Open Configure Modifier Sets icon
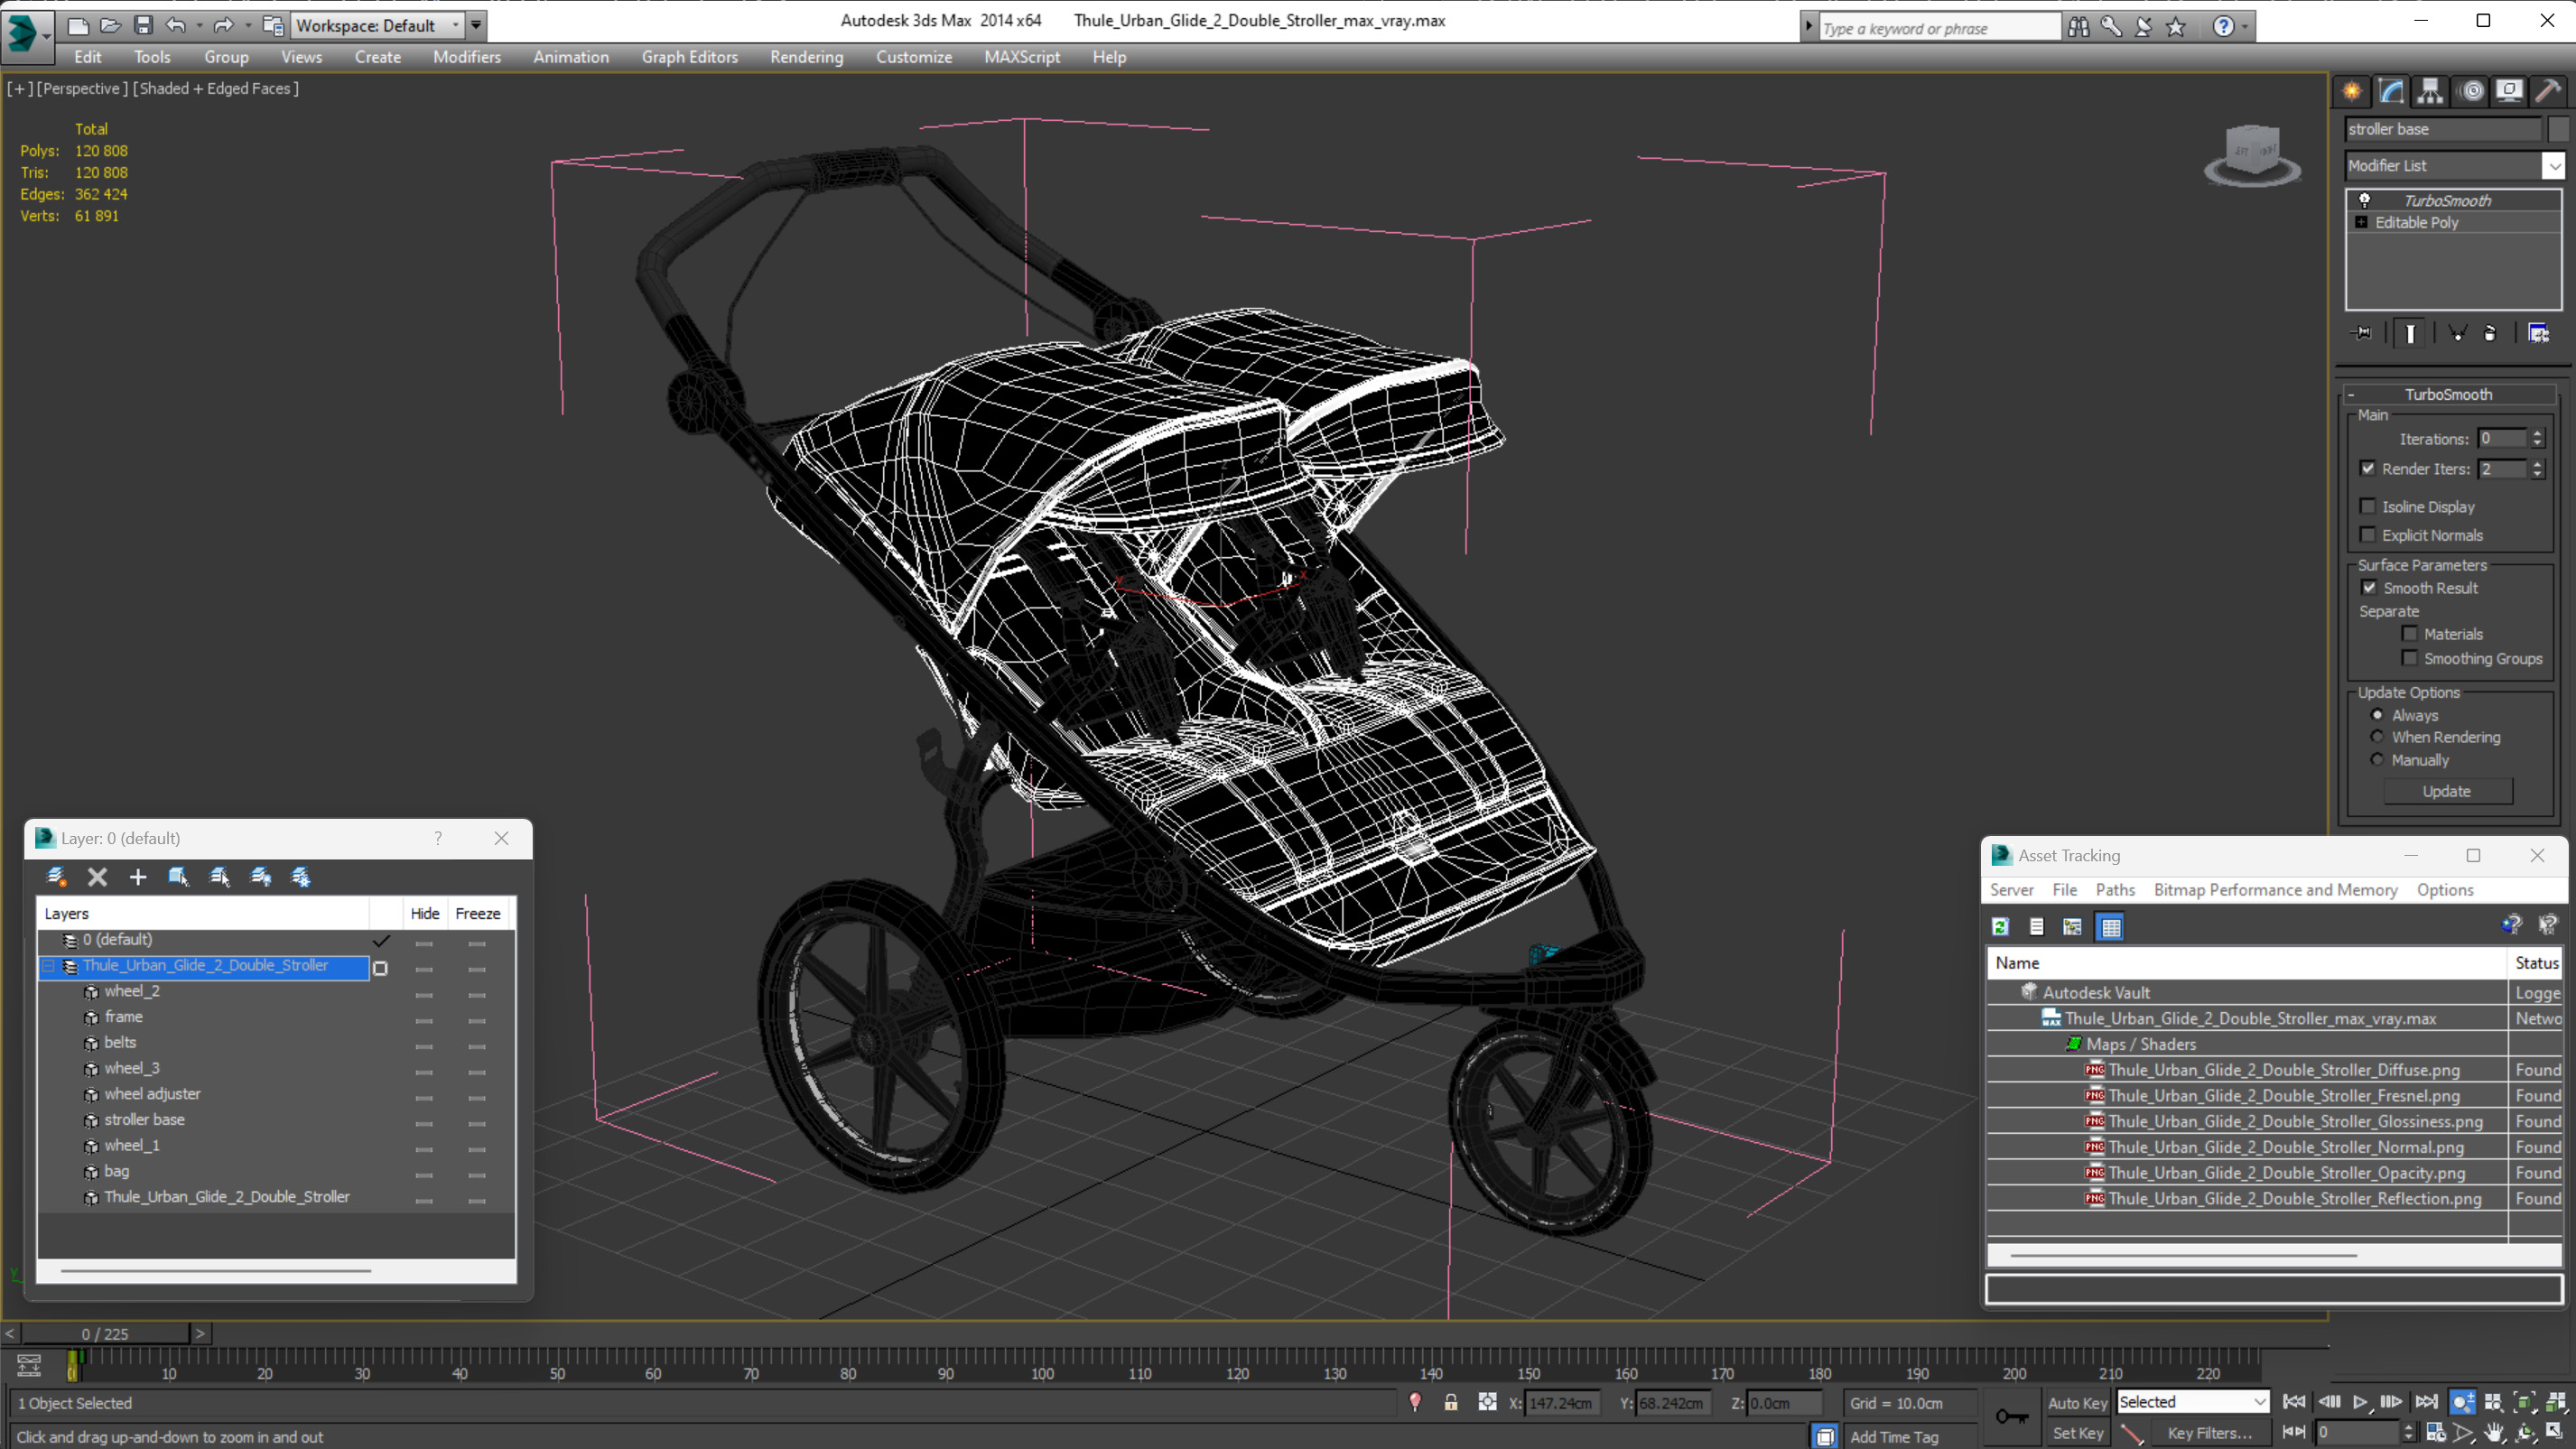The width and height of the screenshot is (2576, 1449). tap(2538, 333)
